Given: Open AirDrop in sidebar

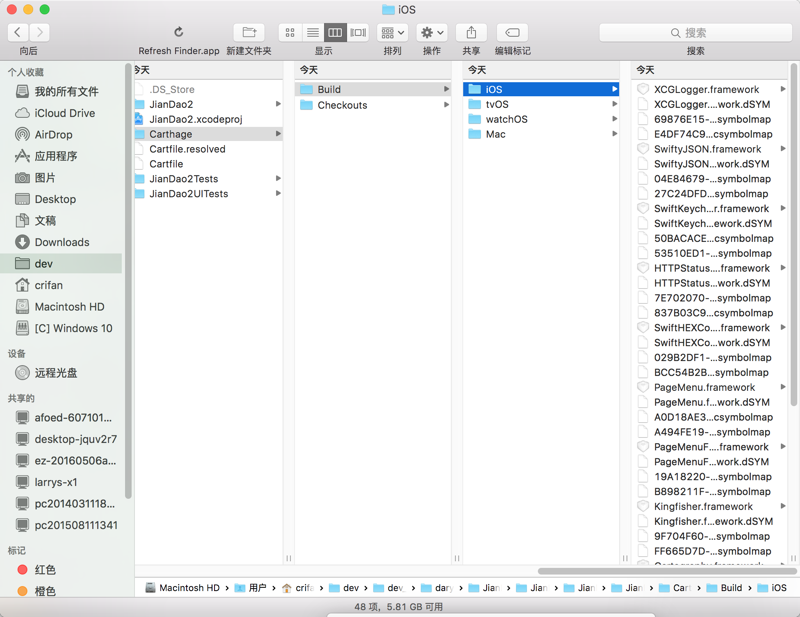Looking at the screenshot, I should 61,135.
